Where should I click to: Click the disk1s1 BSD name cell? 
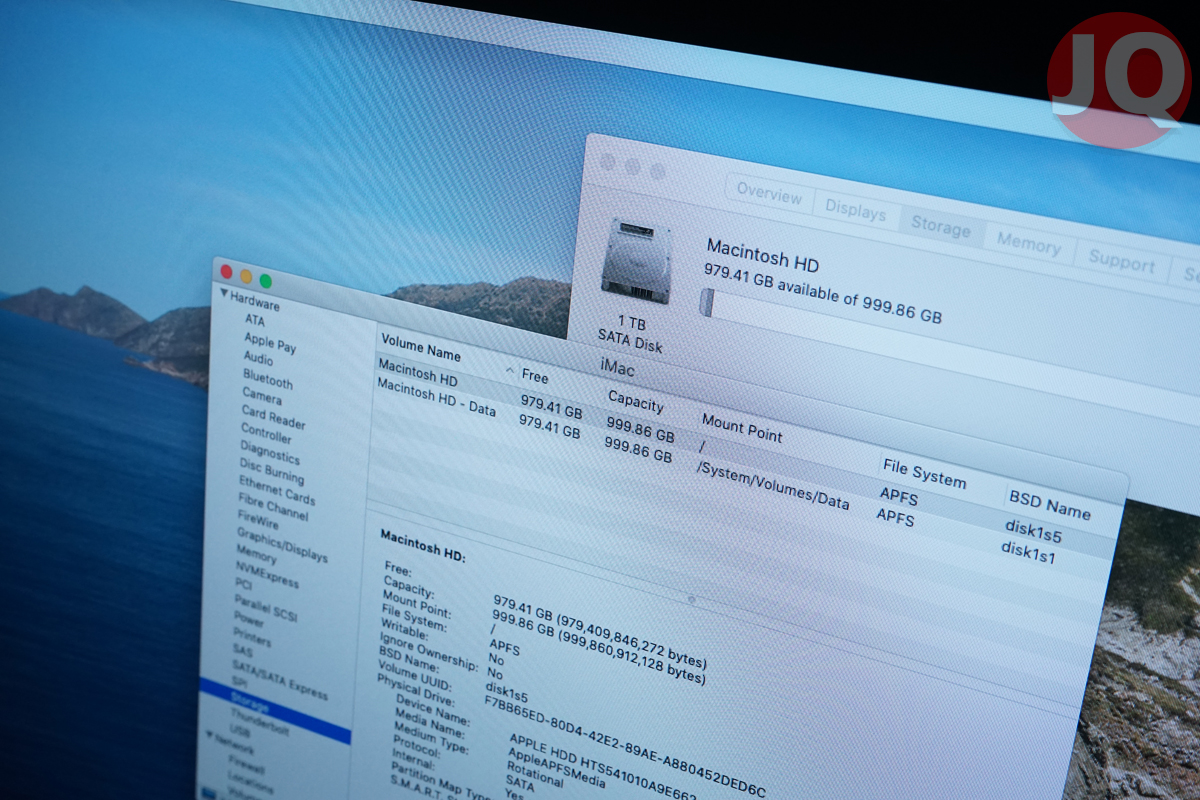1028,551
